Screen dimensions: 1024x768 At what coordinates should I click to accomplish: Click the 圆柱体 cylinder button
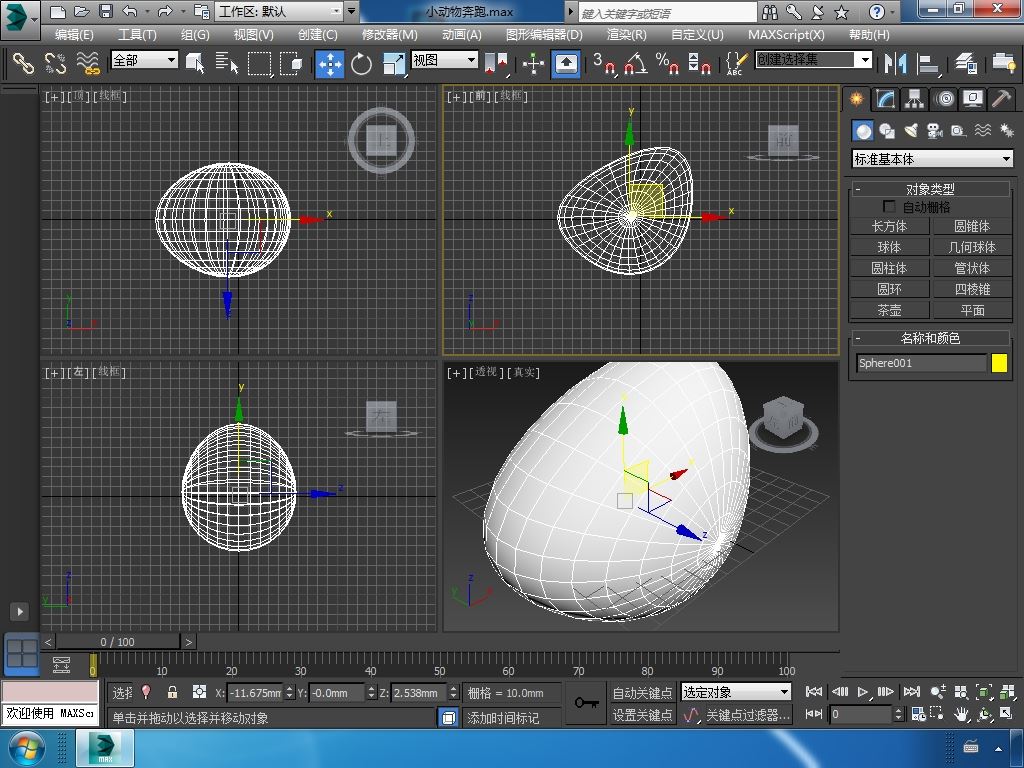tap(889, 268)
